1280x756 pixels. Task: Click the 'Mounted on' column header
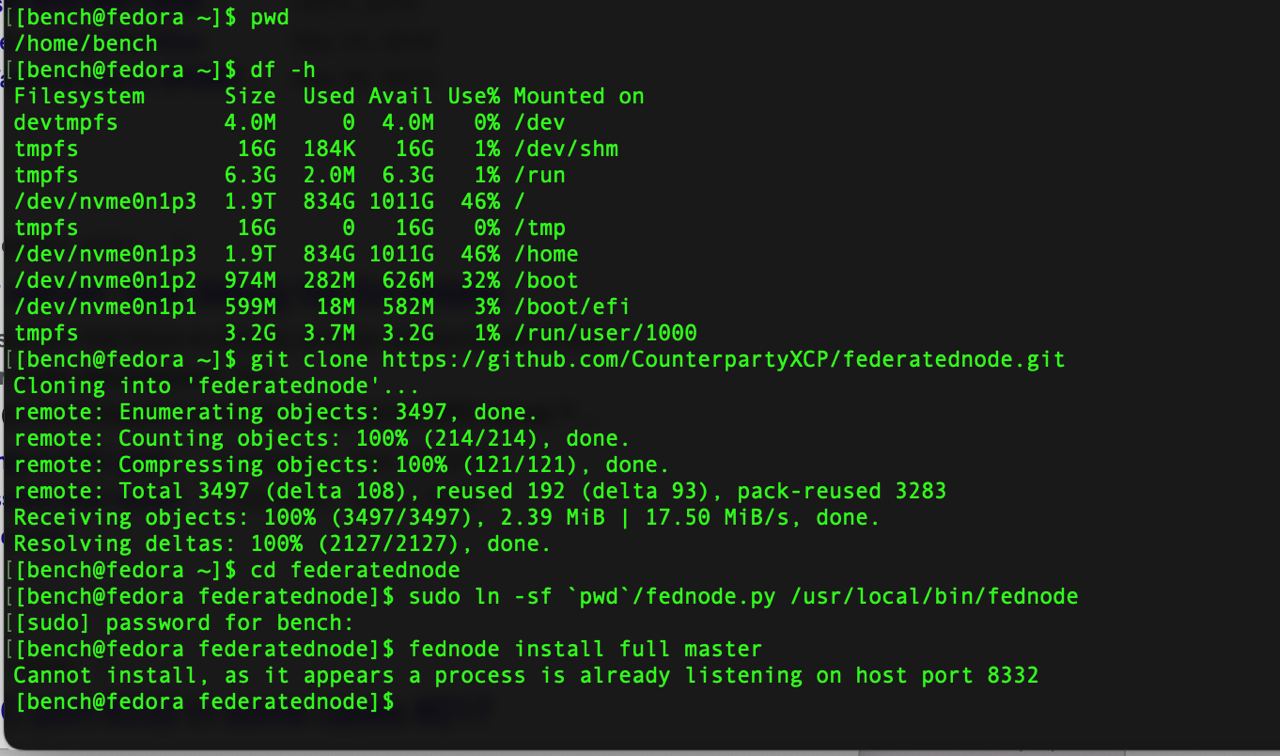click(x=579, y=97)
